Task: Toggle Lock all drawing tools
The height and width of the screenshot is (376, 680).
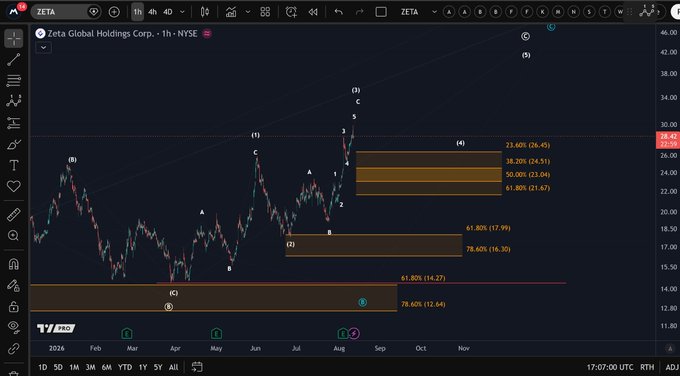Action: (x=13, y=306)
